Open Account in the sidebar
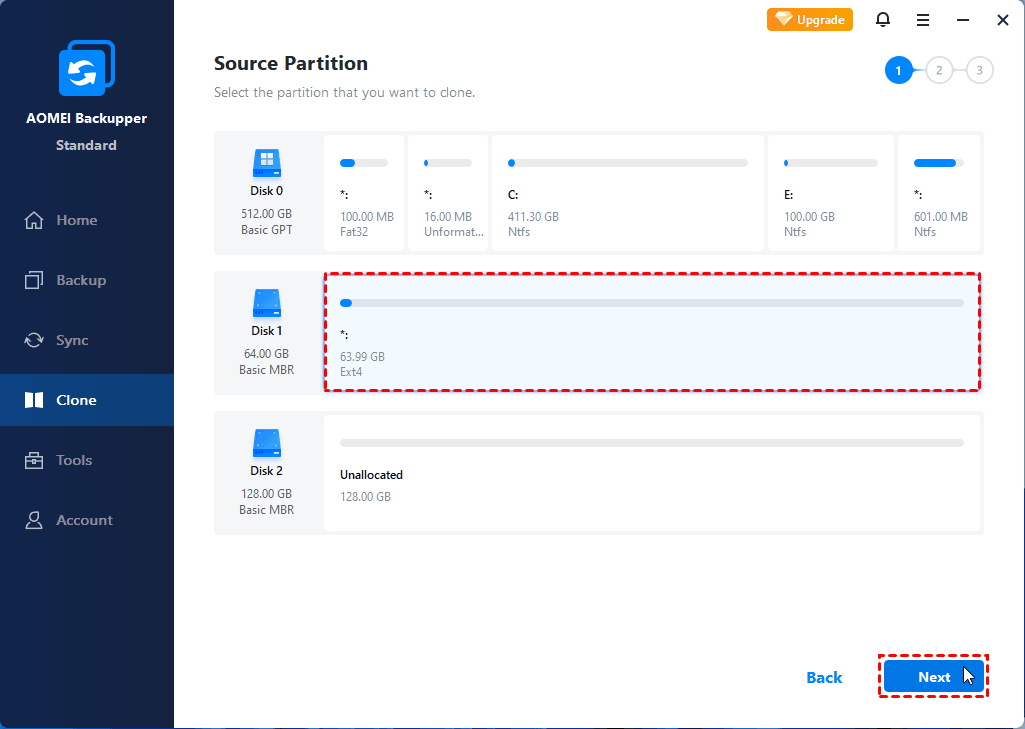The height and width of the screenshot is (729, 1025). 84,520
